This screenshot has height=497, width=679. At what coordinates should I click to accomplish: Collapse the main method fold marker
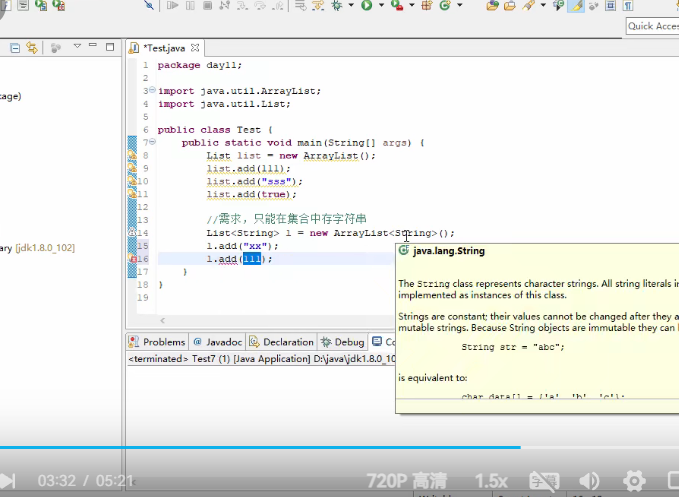click(151, 143)
